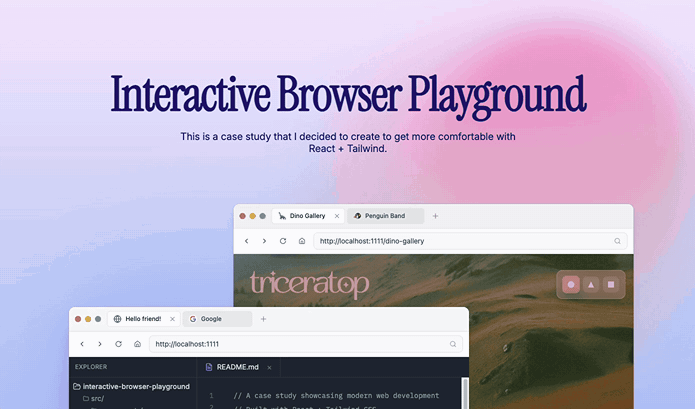Screen dimensions: 695x409
Task: Open new tab next to Google tab
Action: 263,319
